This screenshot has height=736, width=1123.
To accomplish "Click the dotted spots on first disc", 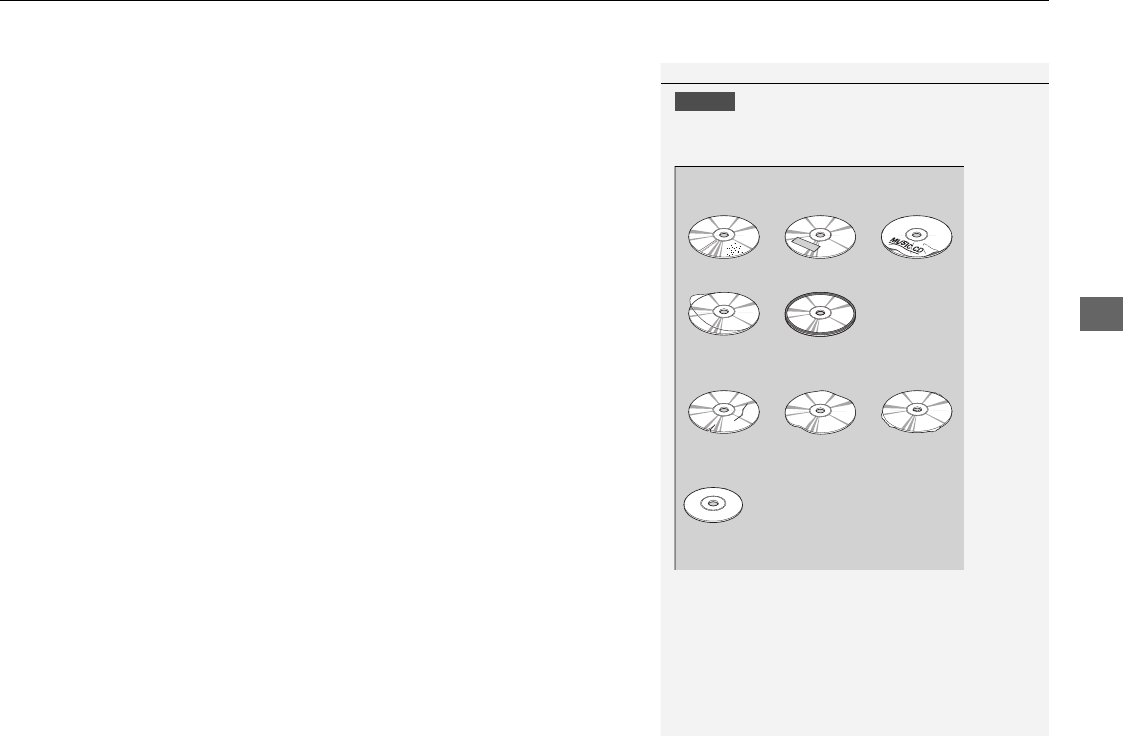I will point(733,249).
